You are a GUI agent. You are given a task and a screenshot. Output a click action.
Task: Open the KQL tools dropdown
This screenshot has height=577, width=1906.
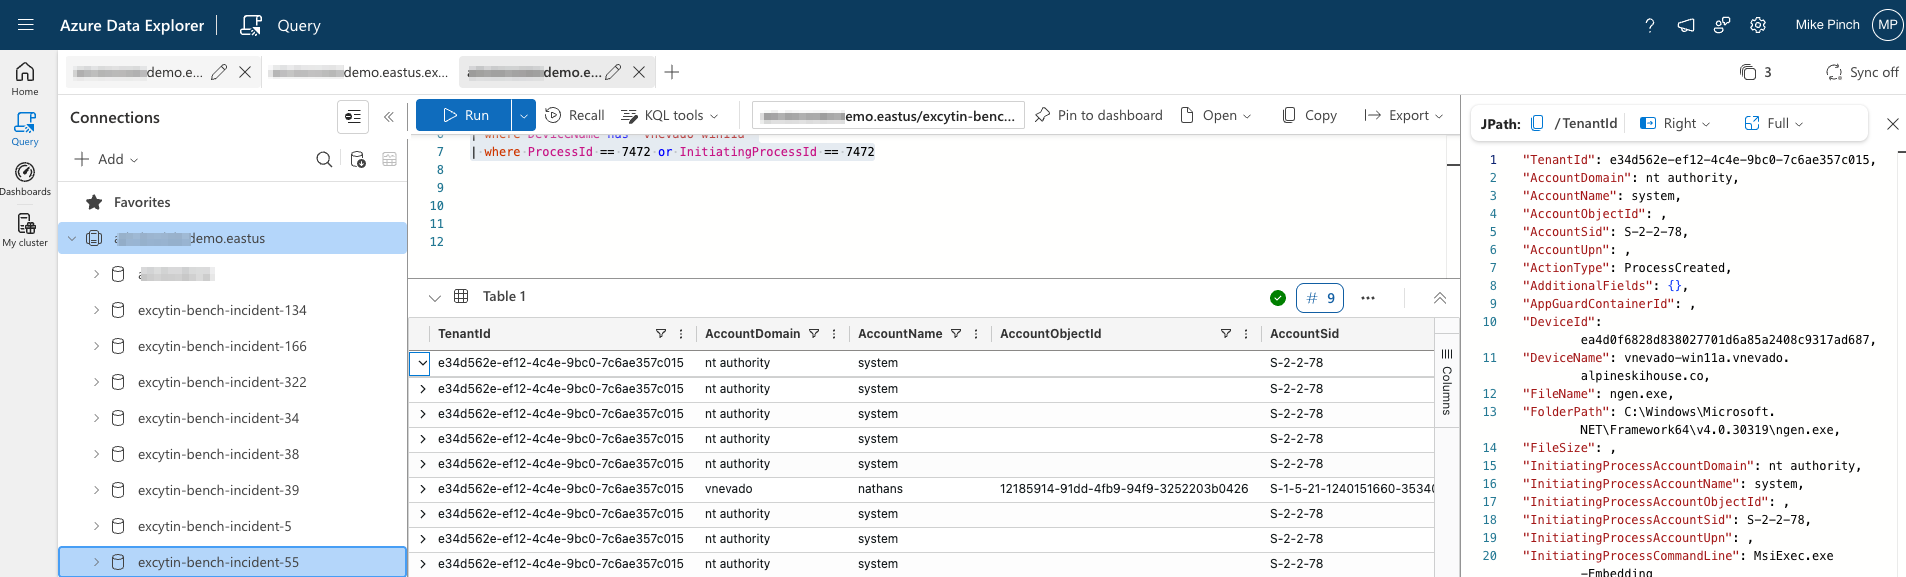(x=670, y=115)
